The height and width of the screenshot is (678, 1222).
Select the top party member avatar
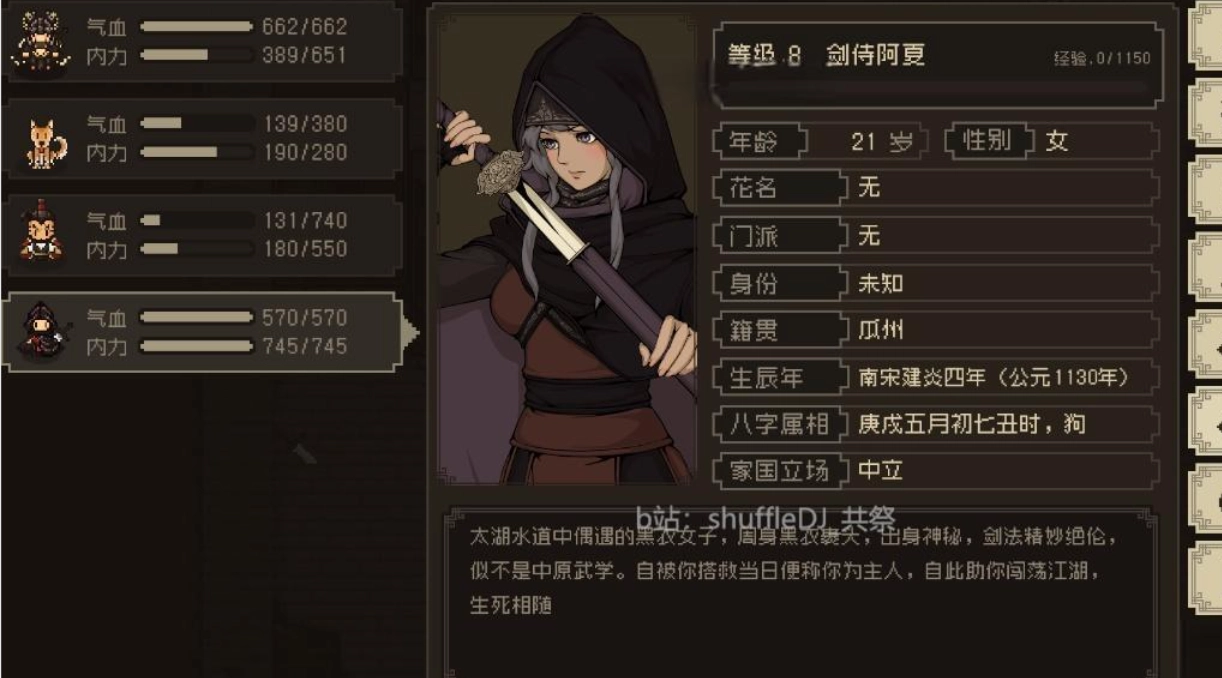click(39, 42)
